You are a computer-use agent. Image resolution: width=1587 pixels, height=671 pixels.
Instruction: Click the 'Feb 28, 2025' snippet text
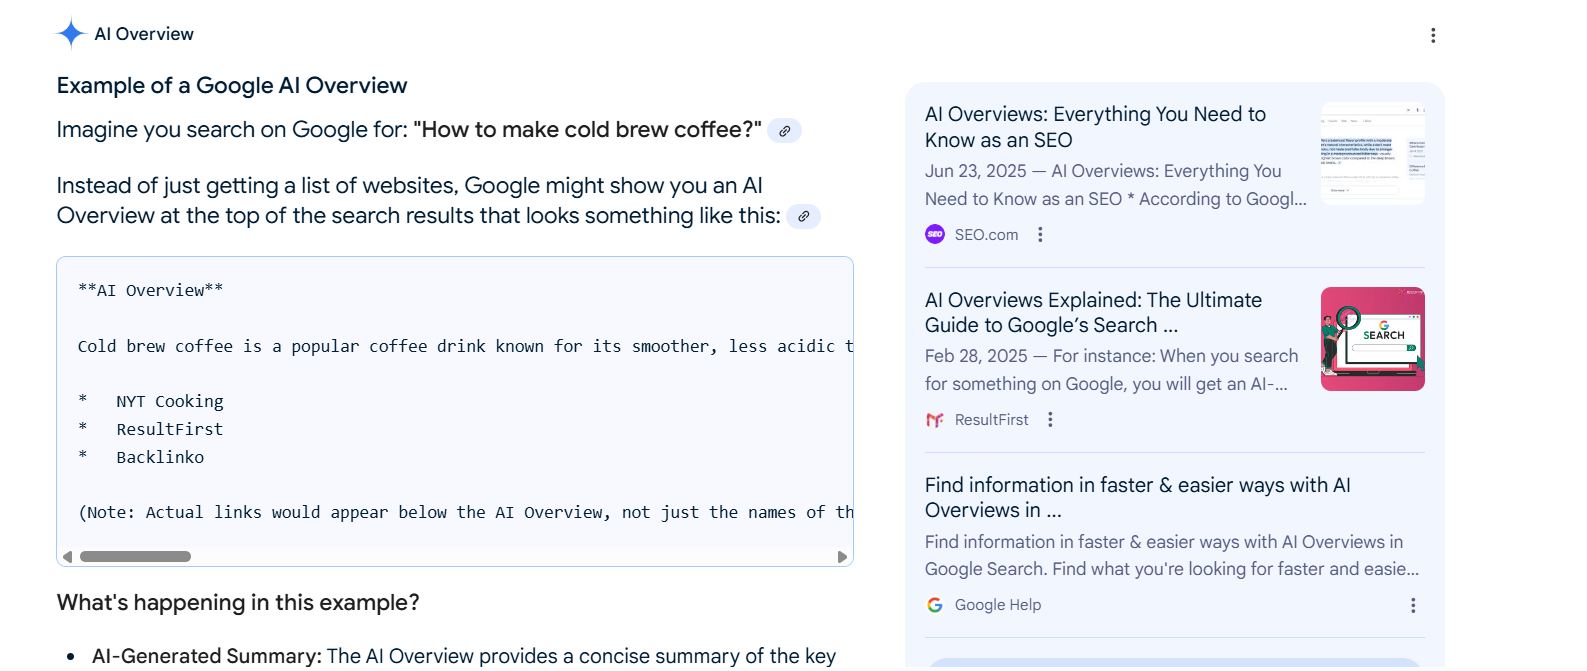point(1111,370)
